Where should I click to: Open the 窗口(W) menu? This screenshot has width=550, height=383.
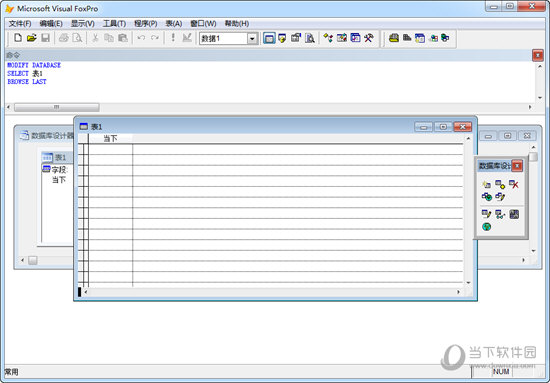click(x=203, y=23)
